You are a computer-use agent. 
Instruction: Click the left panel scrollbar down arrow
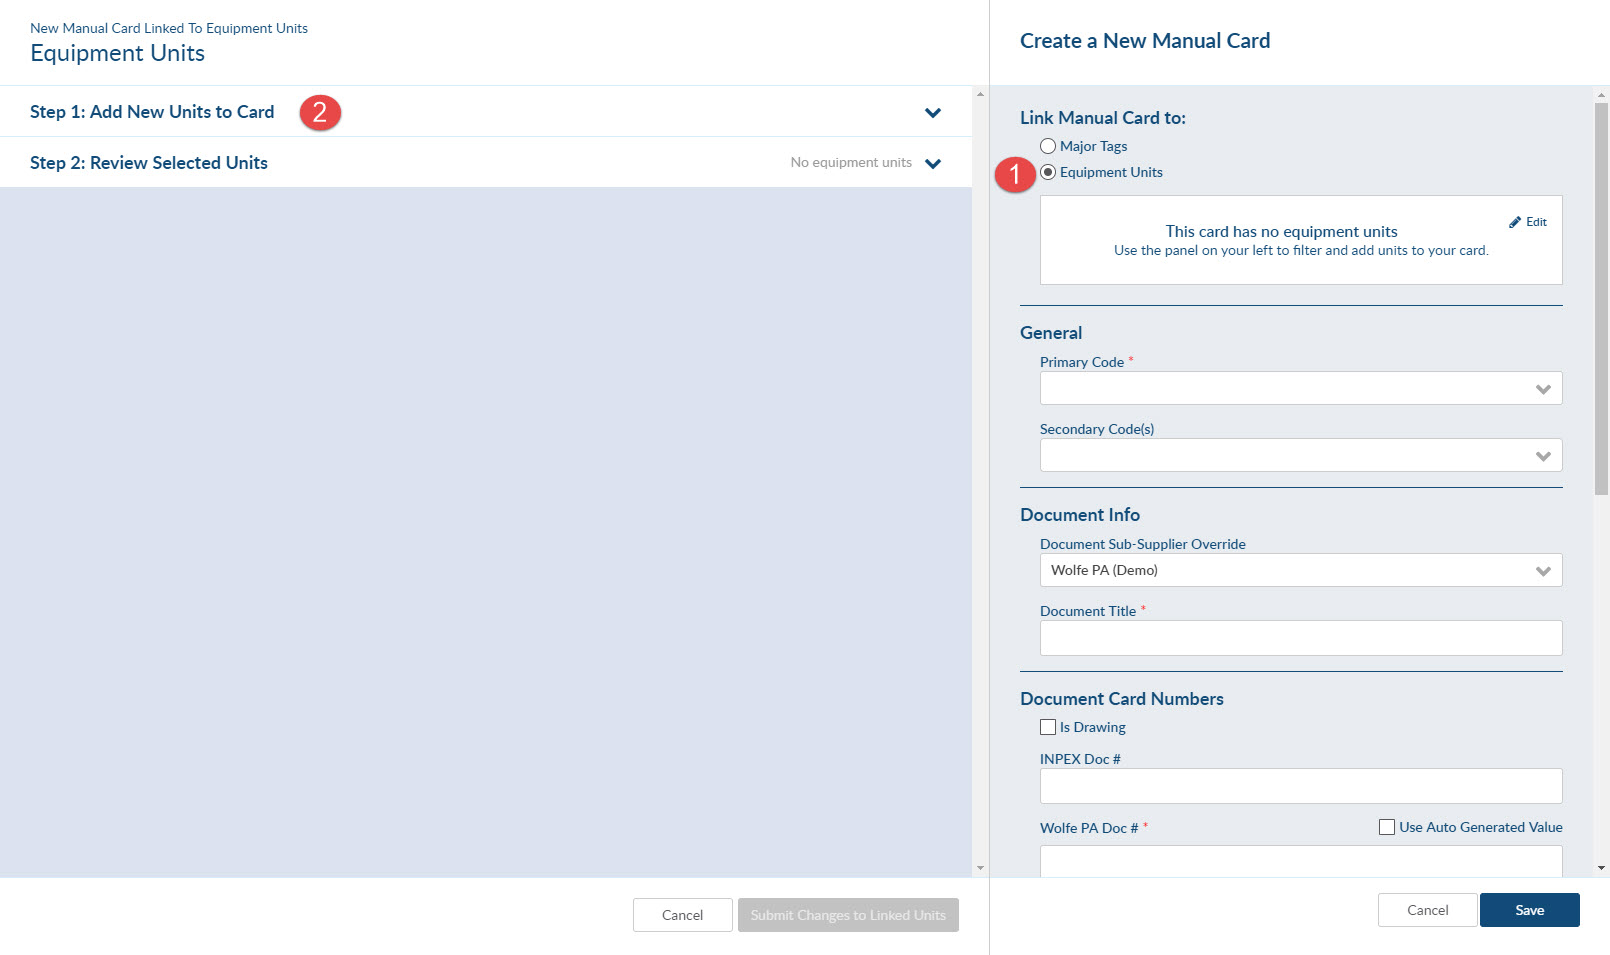[980, 868]
